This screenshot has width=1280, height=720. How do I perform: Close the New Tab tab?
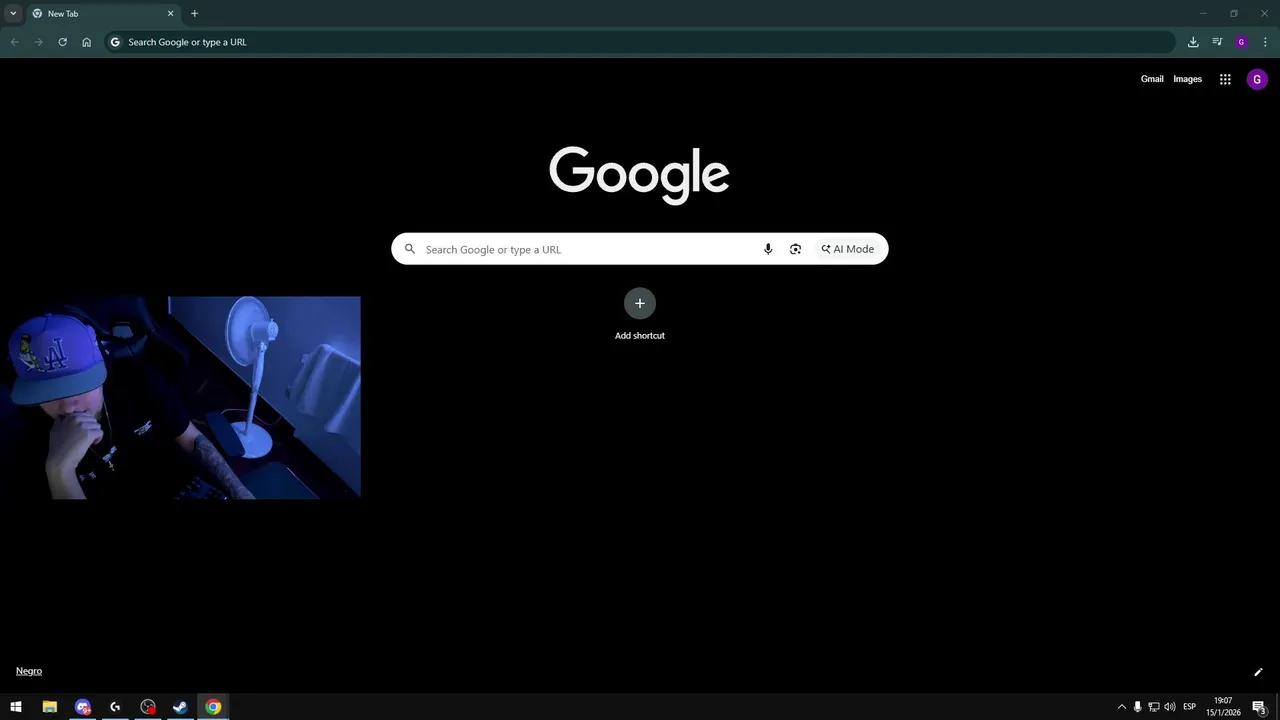click(x=170, y=14)
